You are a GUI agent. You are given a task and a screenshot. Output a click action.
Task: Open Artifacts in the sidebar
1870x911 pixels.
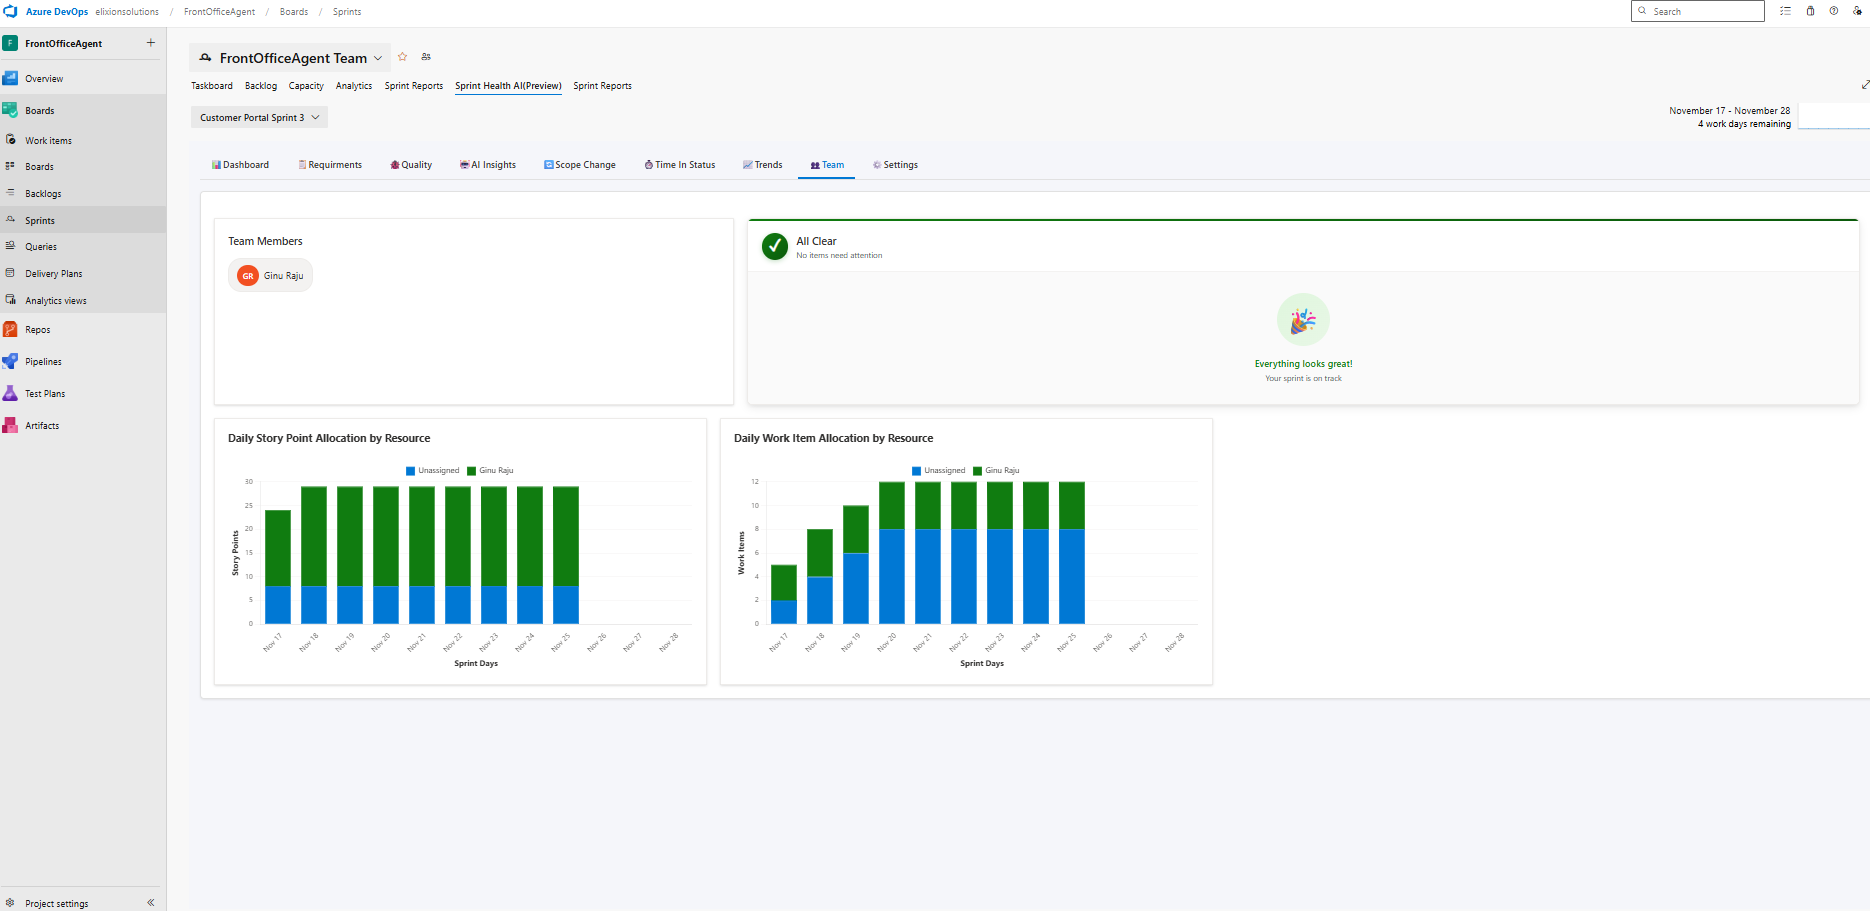[x=42, y=426]
